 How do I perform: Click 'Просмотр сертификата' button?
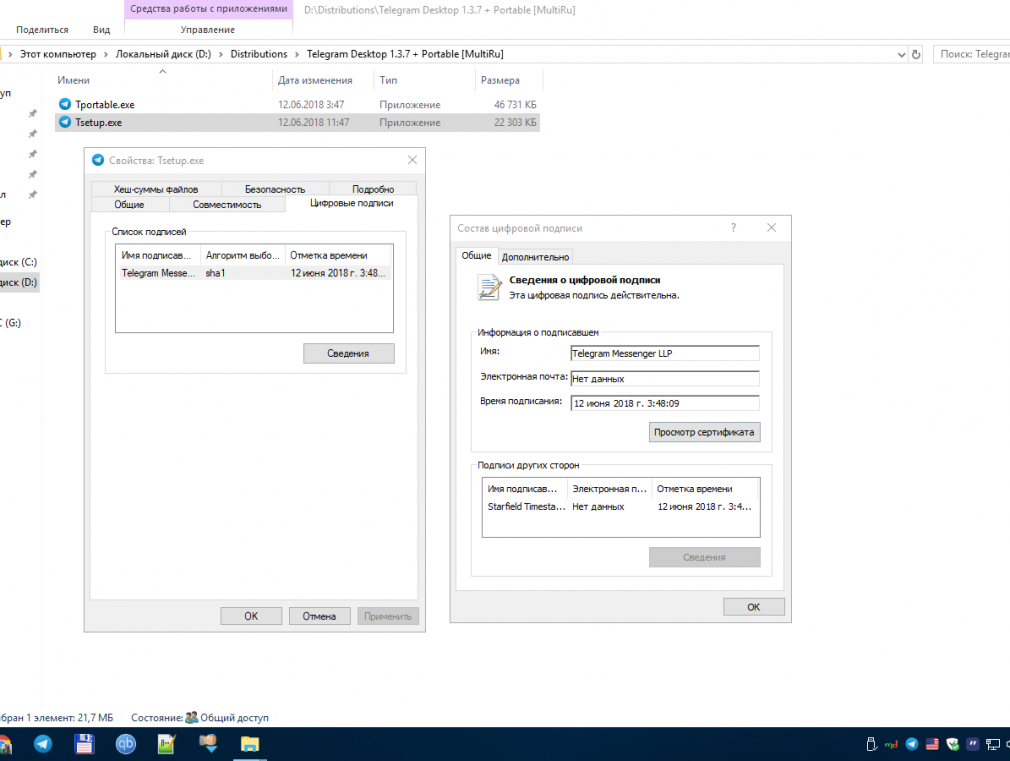coord(704,432)
